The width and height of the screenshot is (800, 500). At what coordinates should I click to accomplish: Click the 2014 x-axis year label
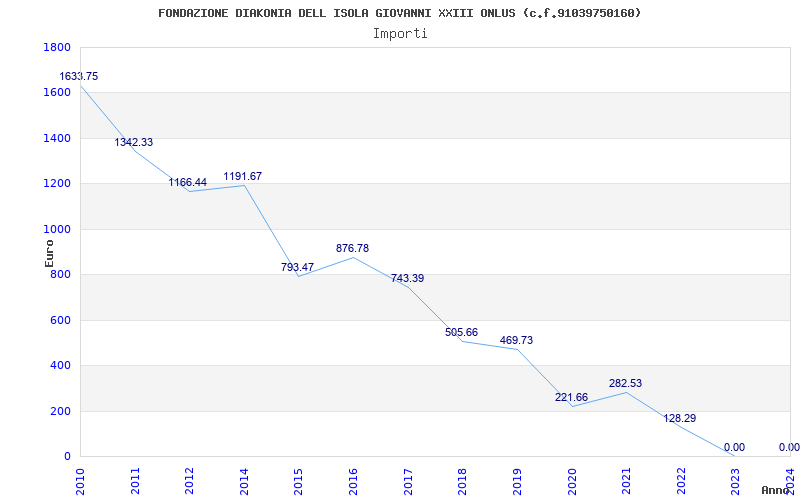[244, 482]
